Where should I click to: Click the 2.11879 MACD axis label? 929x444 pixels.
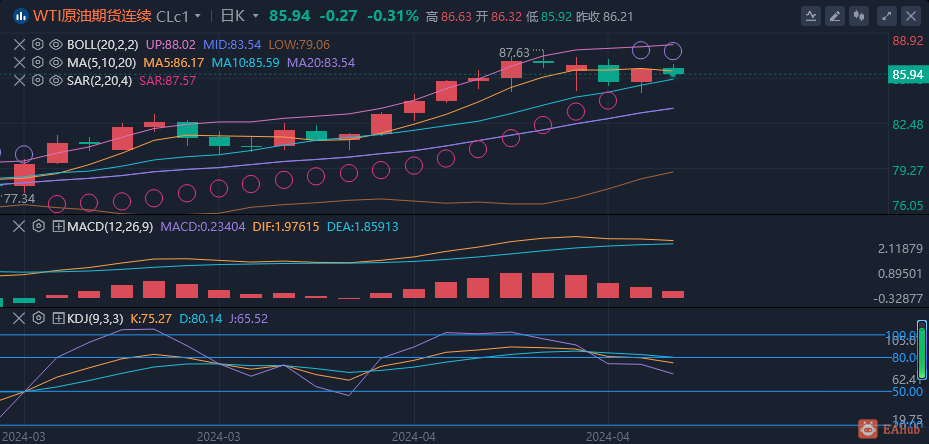point(900,248)
